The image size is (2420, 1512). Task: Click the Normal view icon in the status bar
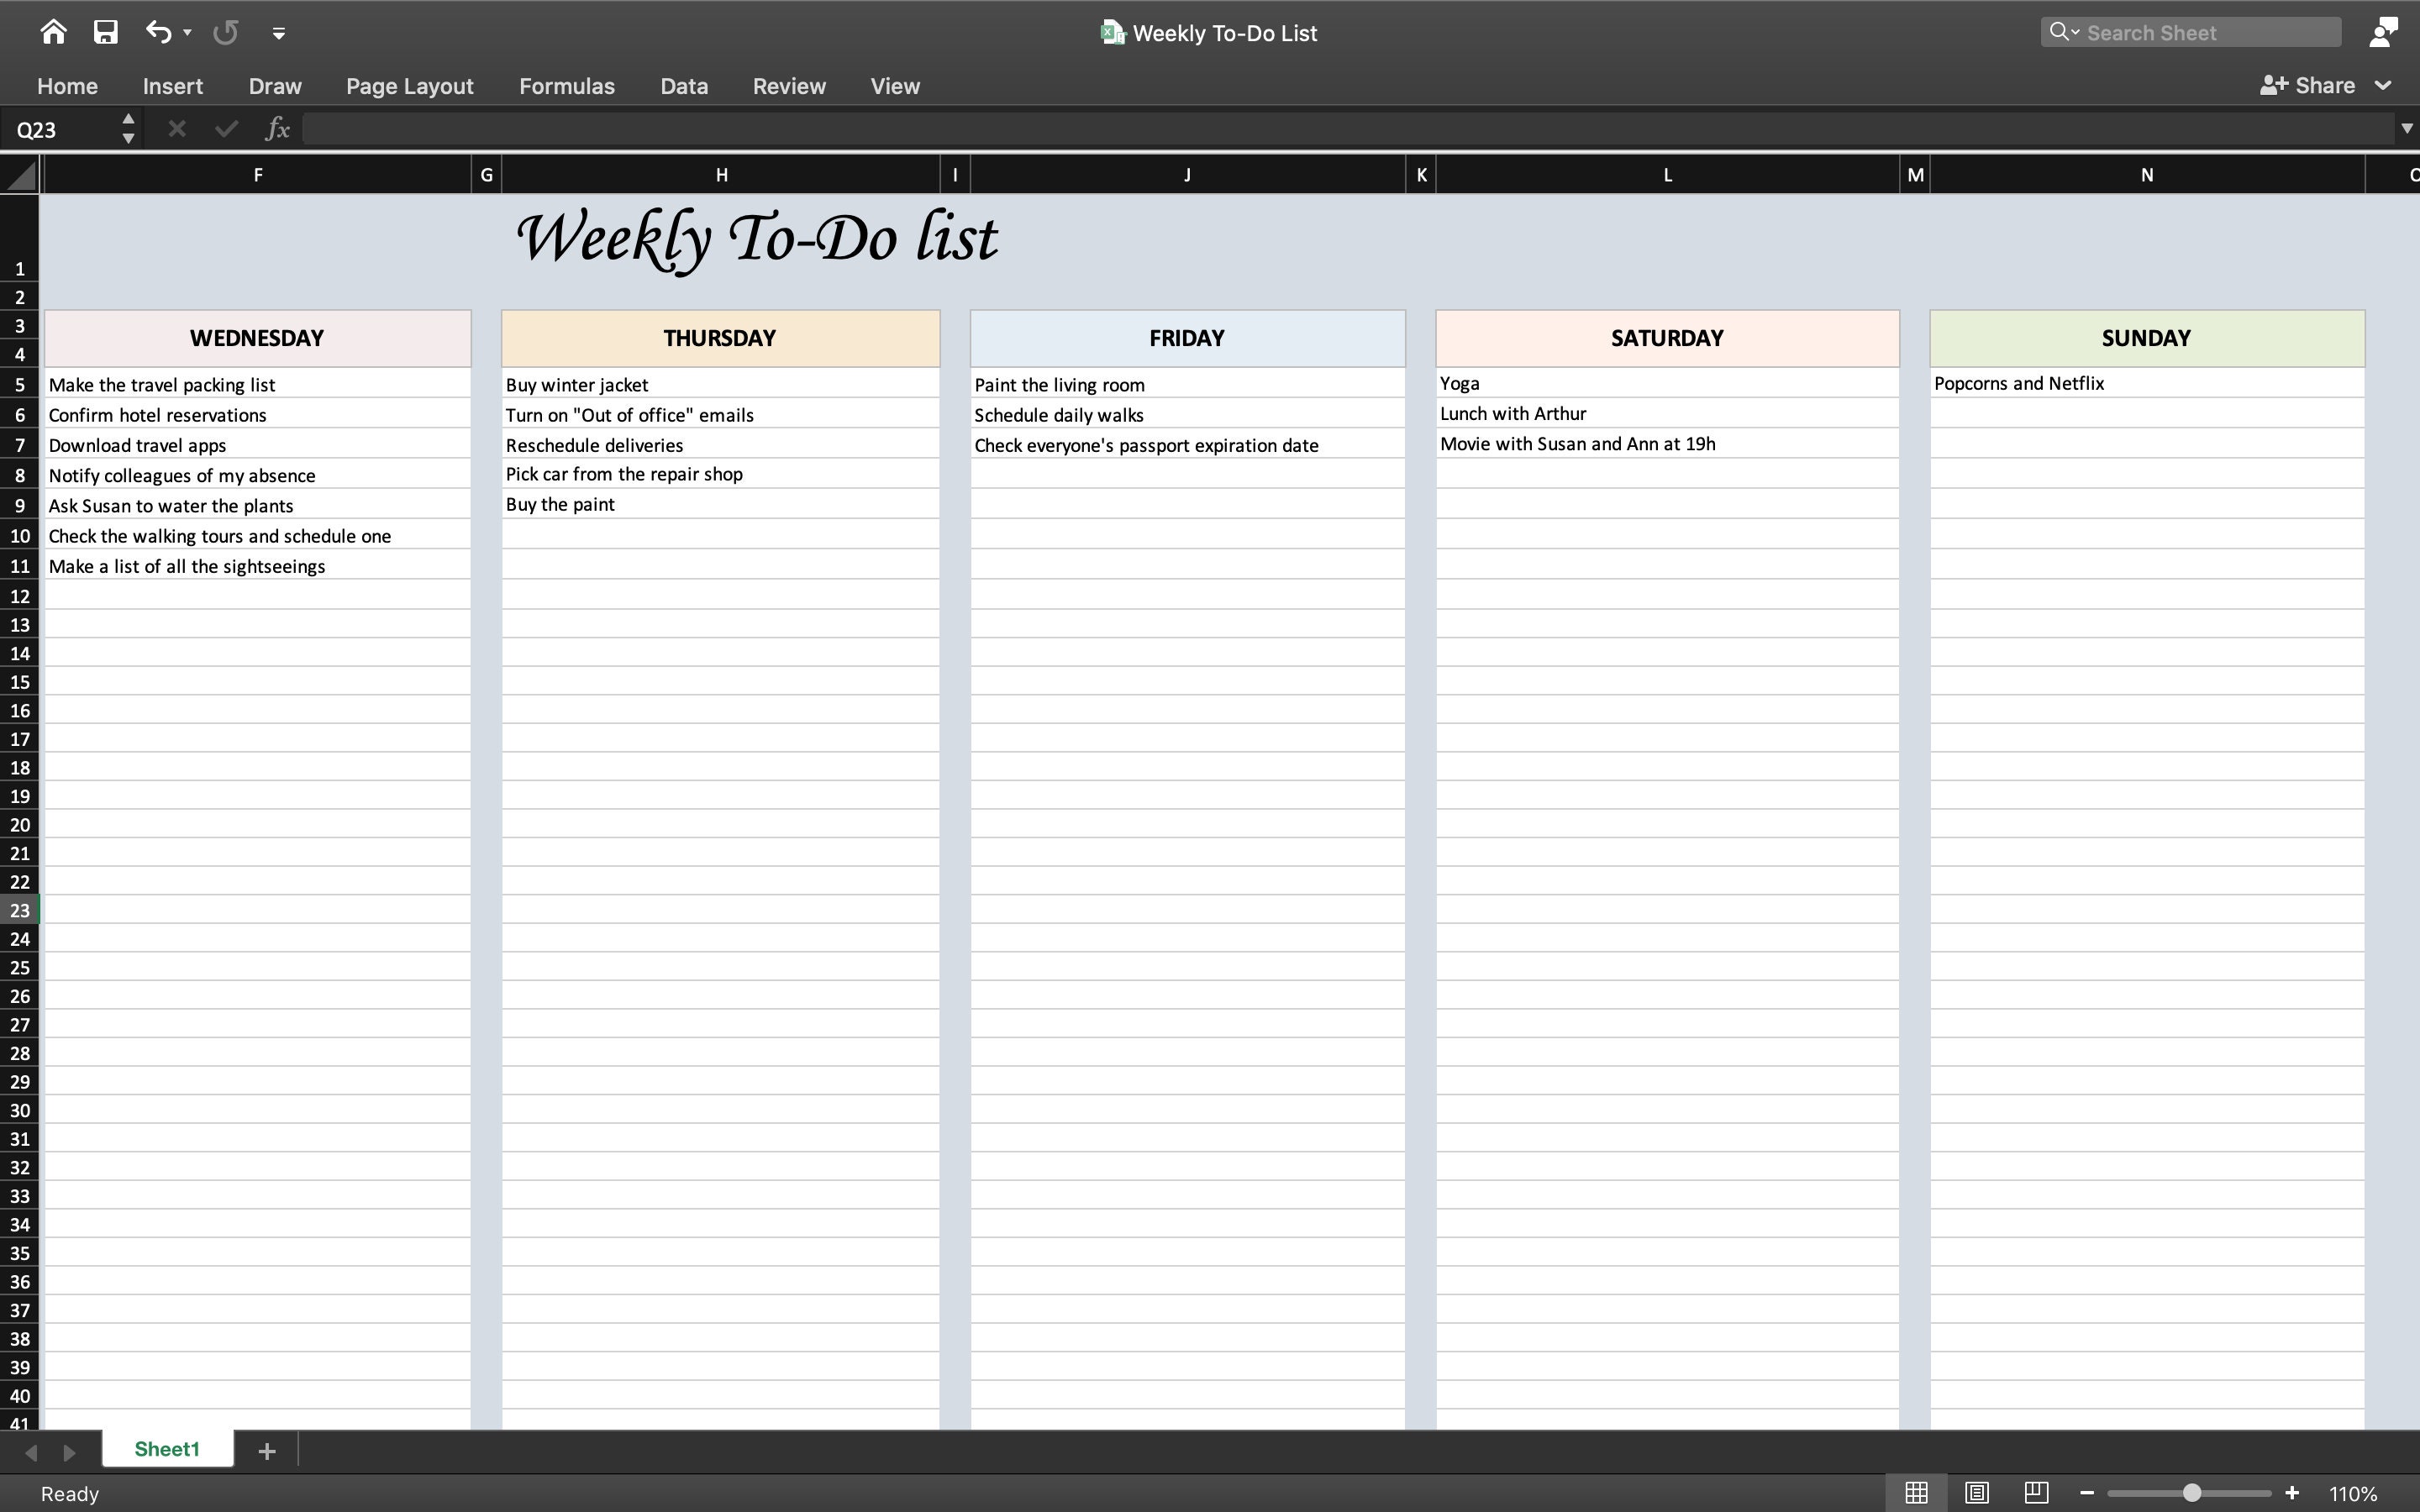(1915, 1493)
